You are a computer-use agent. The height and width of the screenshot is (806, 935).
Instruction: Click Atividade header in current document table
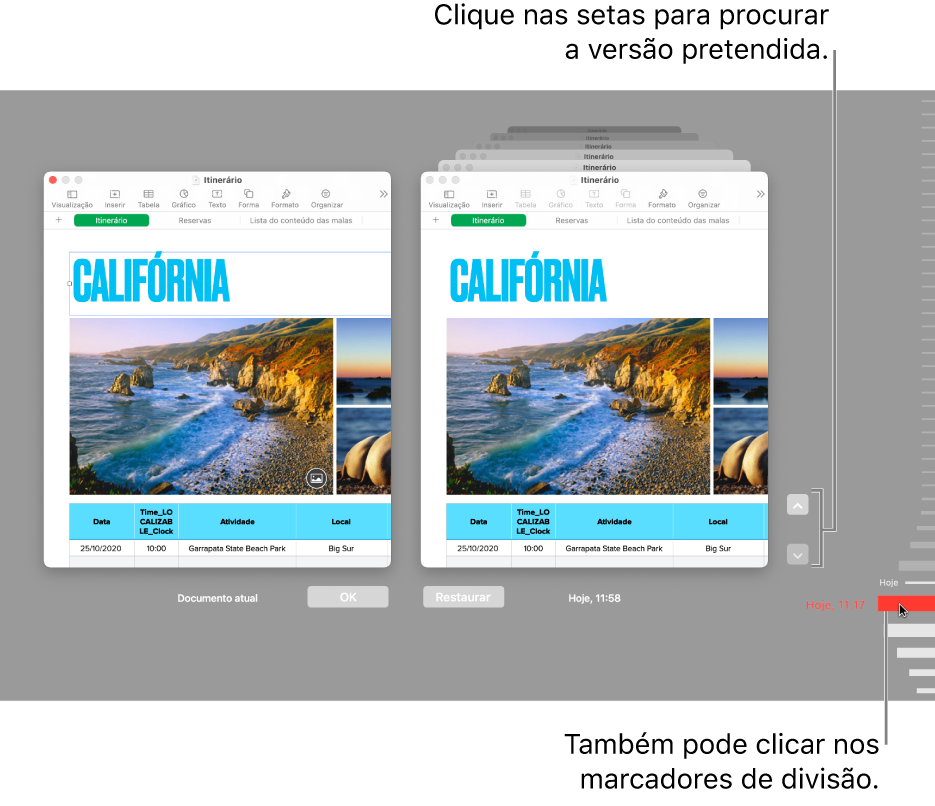[237, 522]
